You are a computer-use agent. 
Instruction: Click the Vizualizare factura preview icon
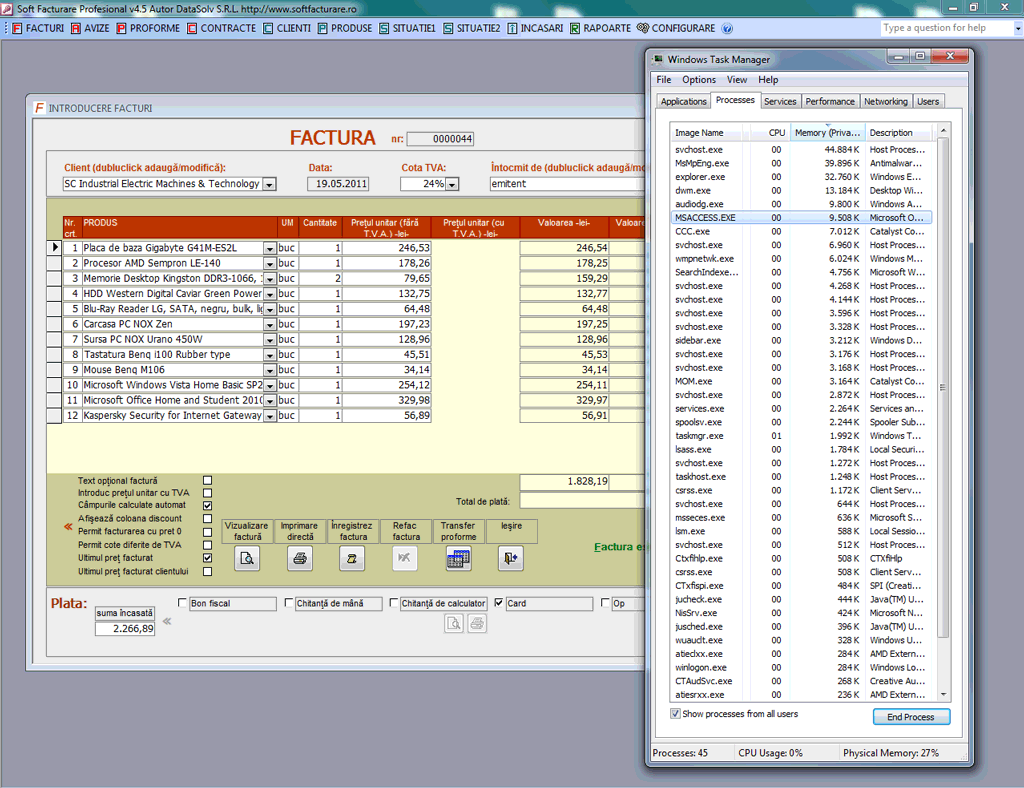[247, 558]
